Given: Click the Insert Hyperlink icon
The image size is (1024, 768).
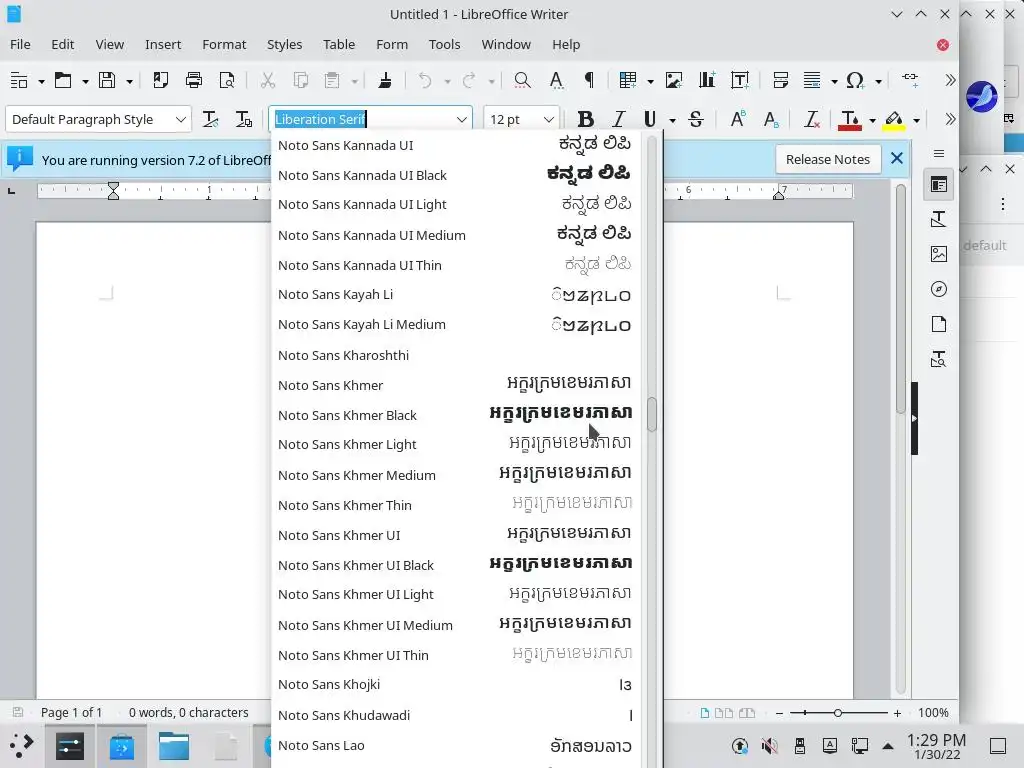Looking at the screenshot, I should (x=910, y=79).
